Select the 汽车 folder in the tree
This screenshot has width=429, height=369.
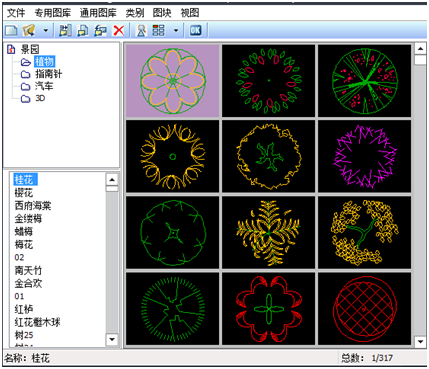(44, 86)
